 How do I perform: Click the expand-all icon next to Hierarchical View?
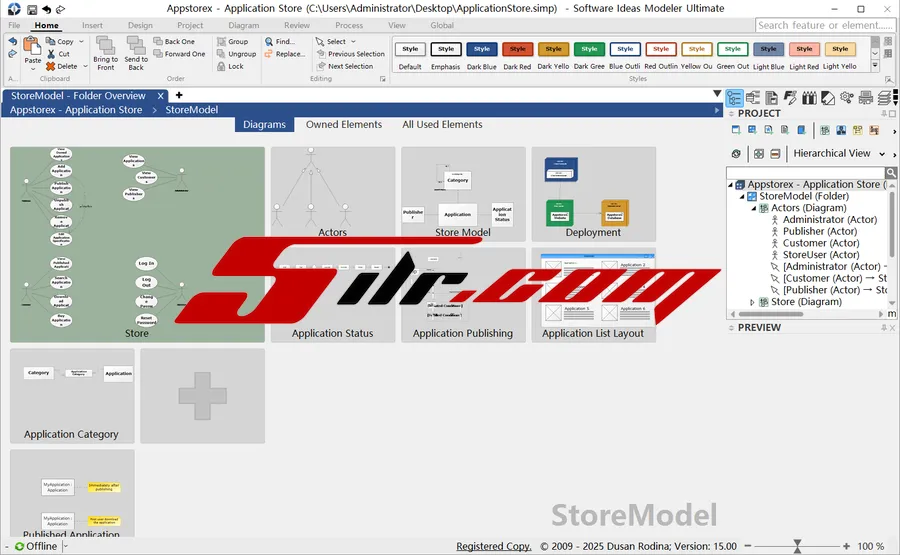[x=759, y=154]
